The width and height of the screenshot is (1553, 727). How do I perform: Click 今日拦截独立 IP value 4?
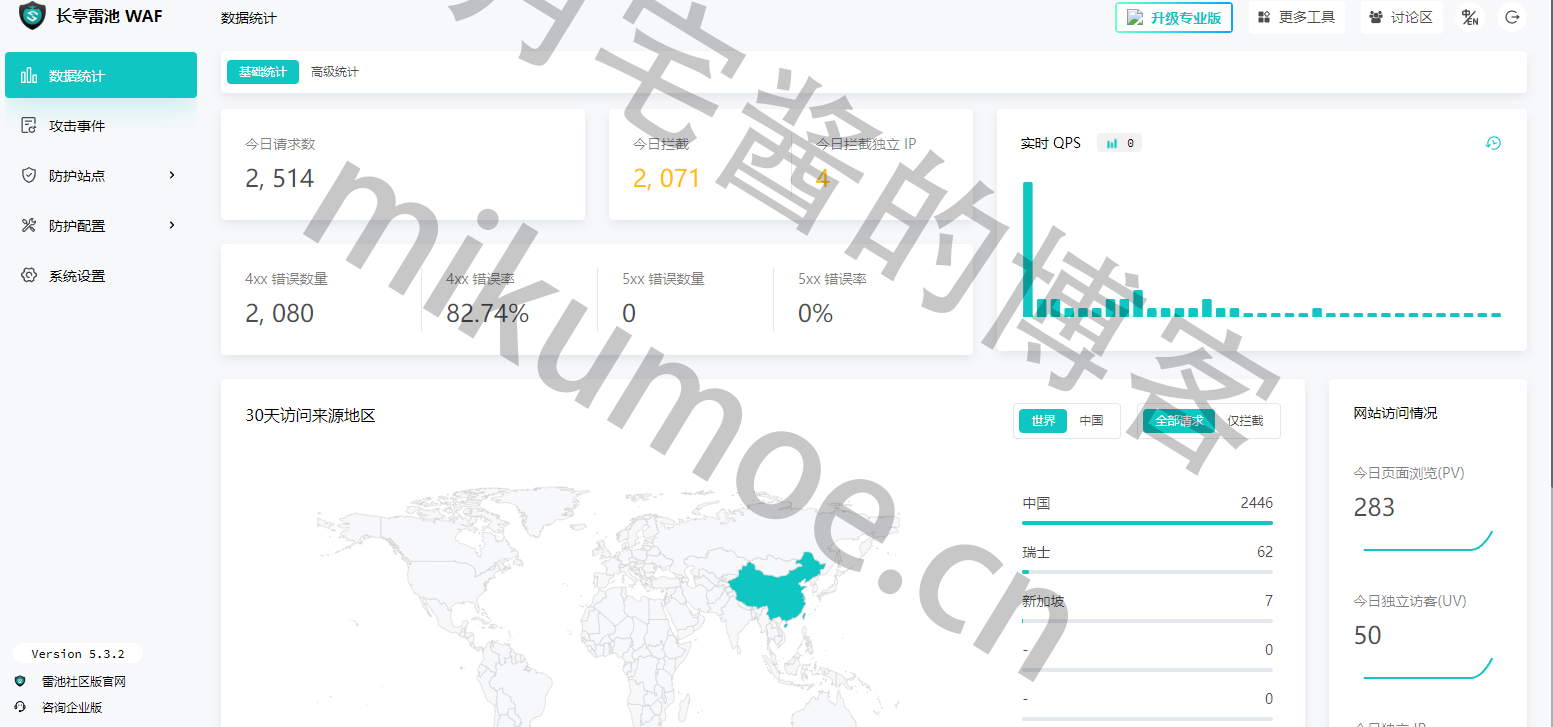click(x=822, y=178)
